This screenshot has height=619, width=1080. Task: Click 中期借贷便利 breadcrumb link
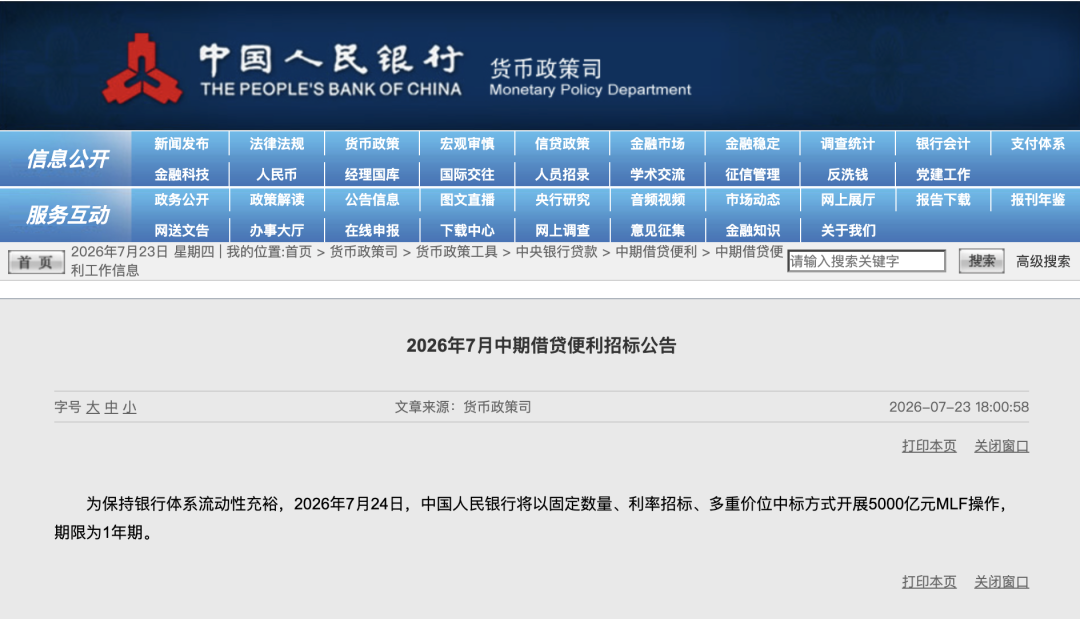[656, 252]
